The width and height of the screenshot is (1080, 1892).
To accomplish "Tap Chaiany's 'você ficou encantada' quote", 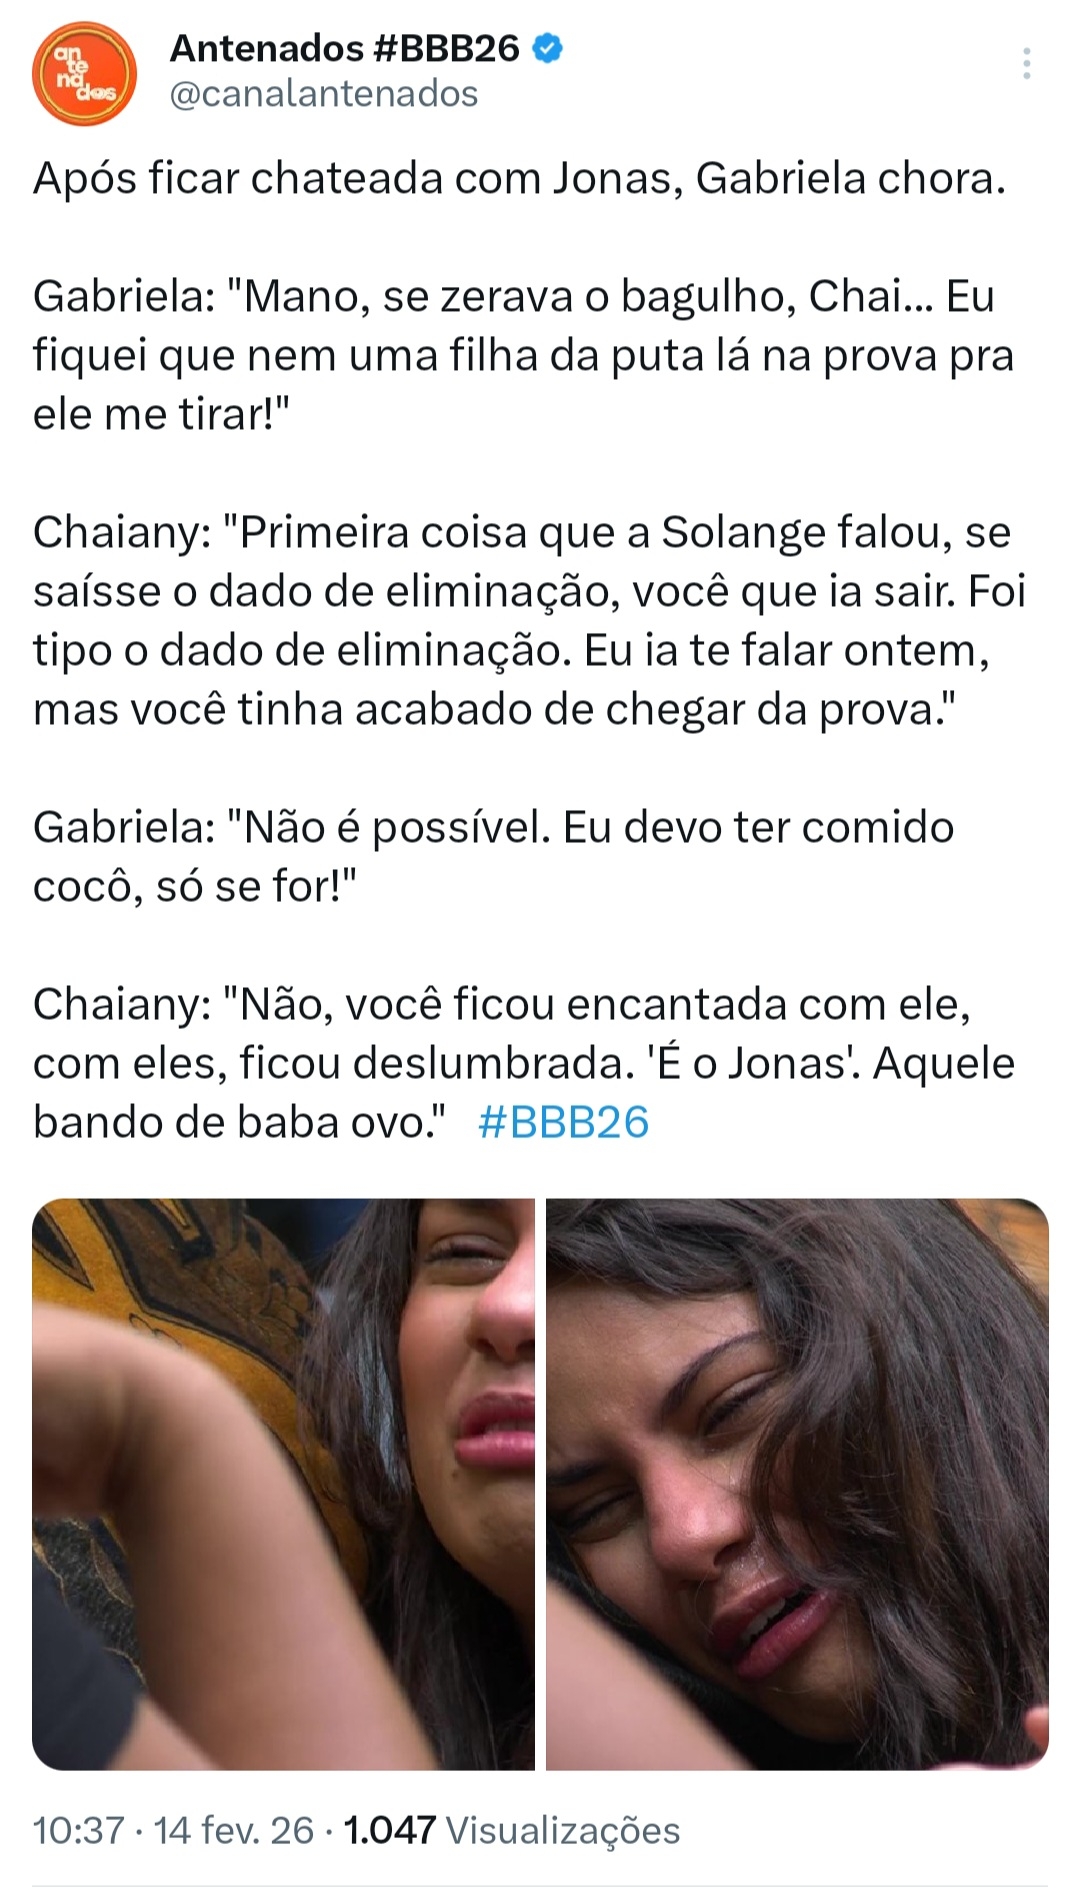I will pos(523,1063).
